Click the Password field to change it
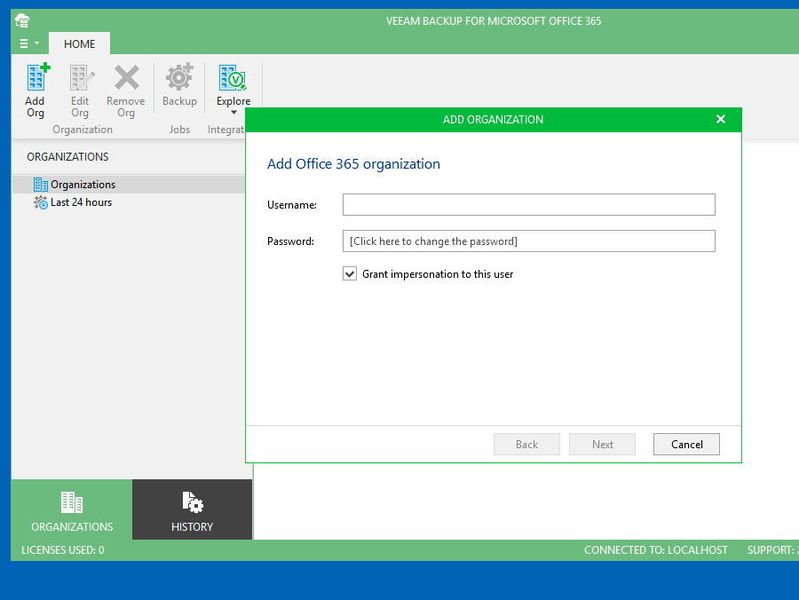Viewport: 799px width, 600px height. tap(529, 241)
